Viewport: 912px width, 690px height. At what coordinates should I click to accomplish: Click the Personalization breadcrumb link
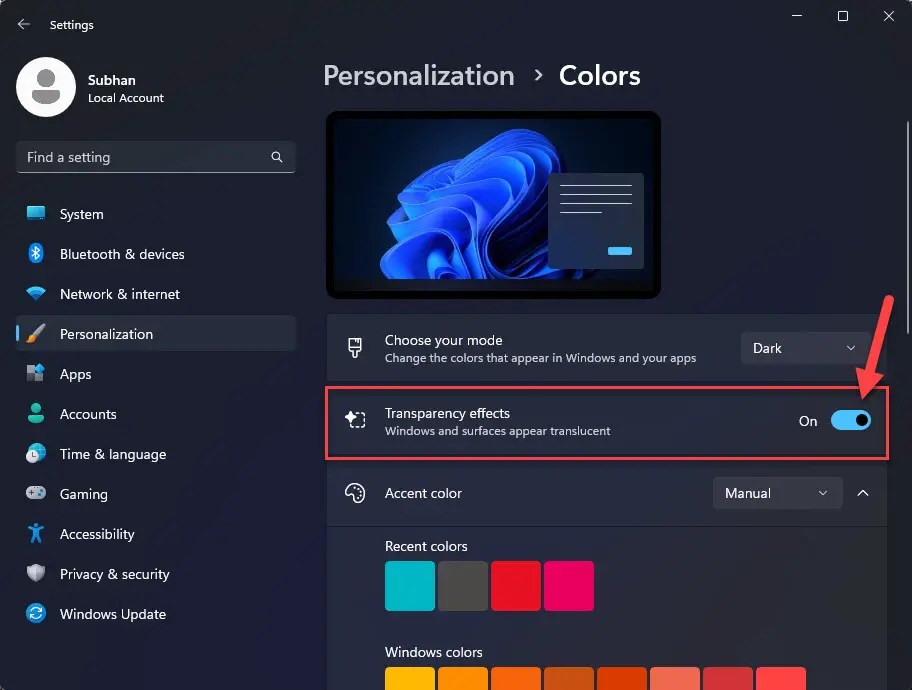[419, 75]
